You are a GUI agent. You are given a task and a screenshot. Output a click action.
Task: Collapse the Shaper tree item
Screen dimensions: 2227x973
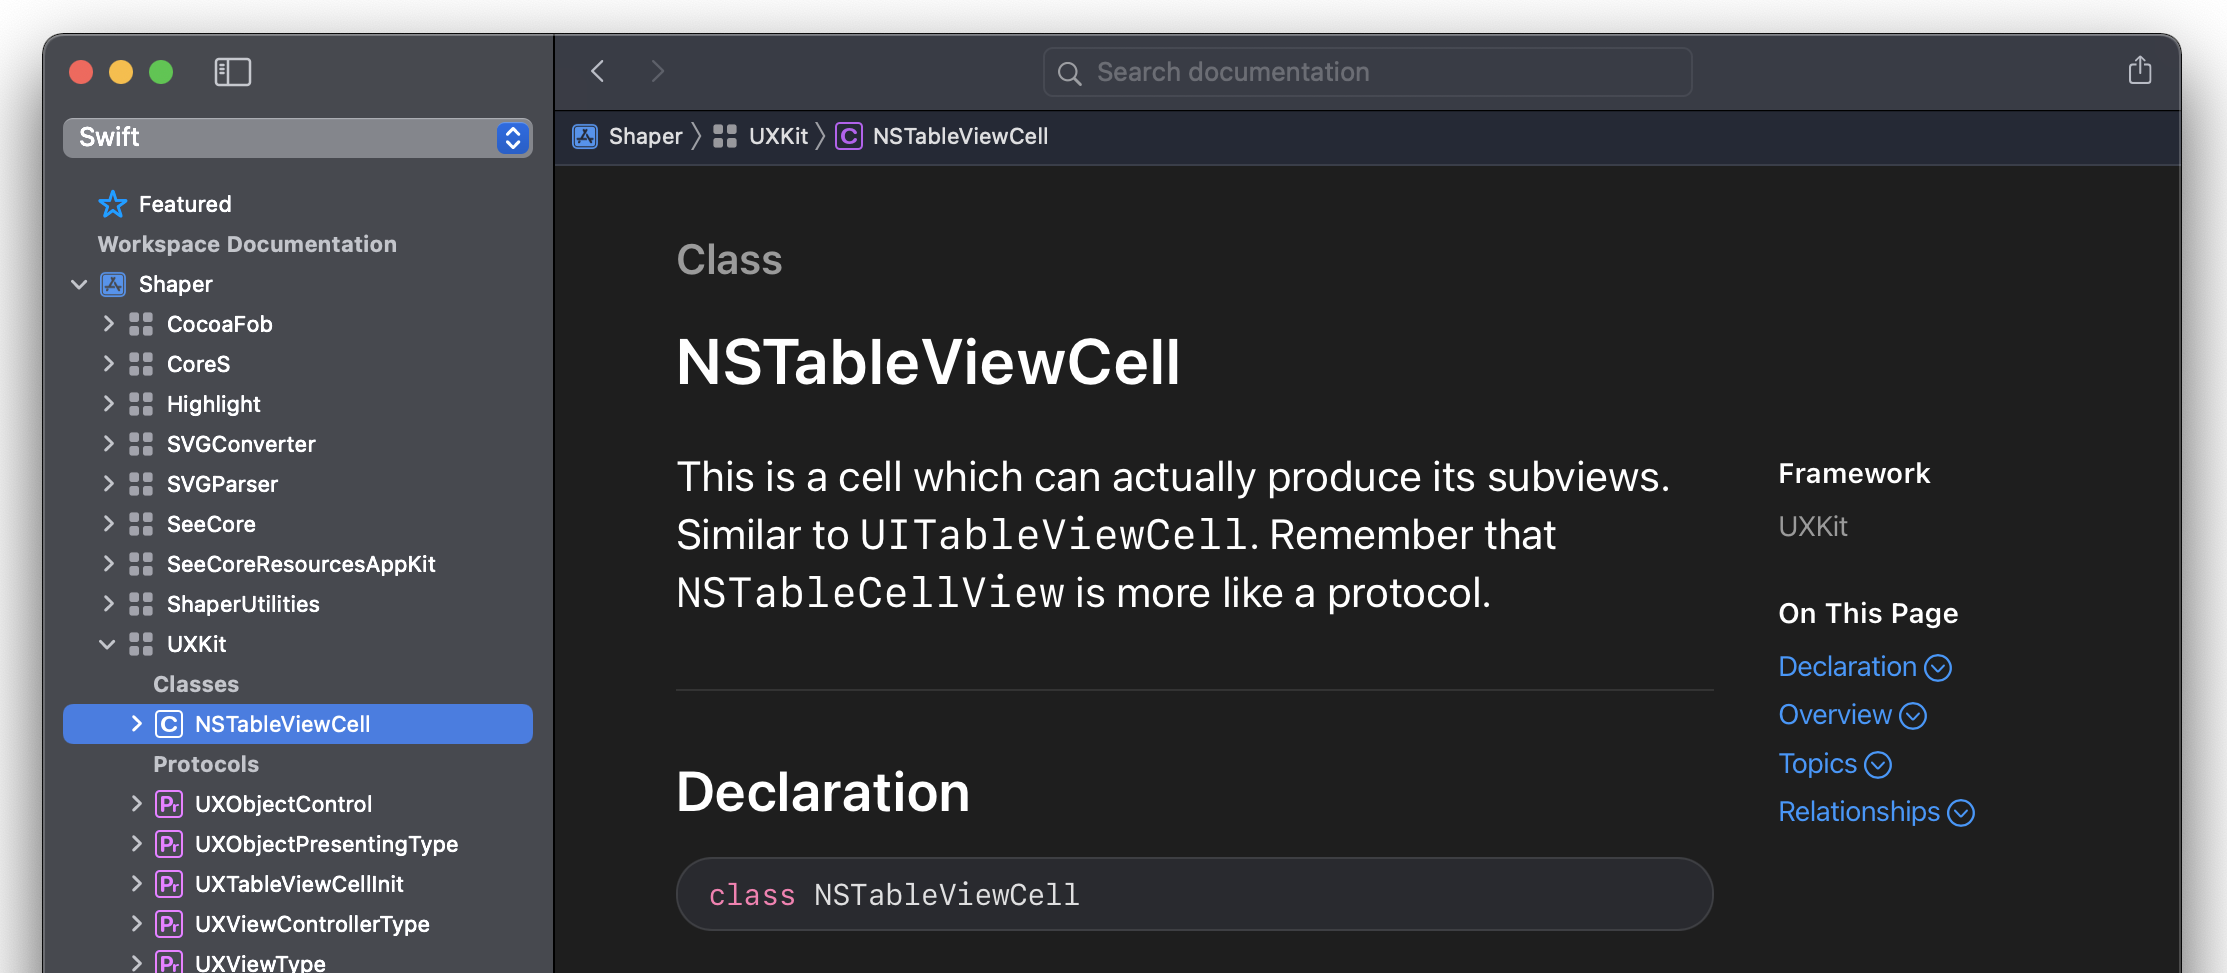tap(79, 284)
